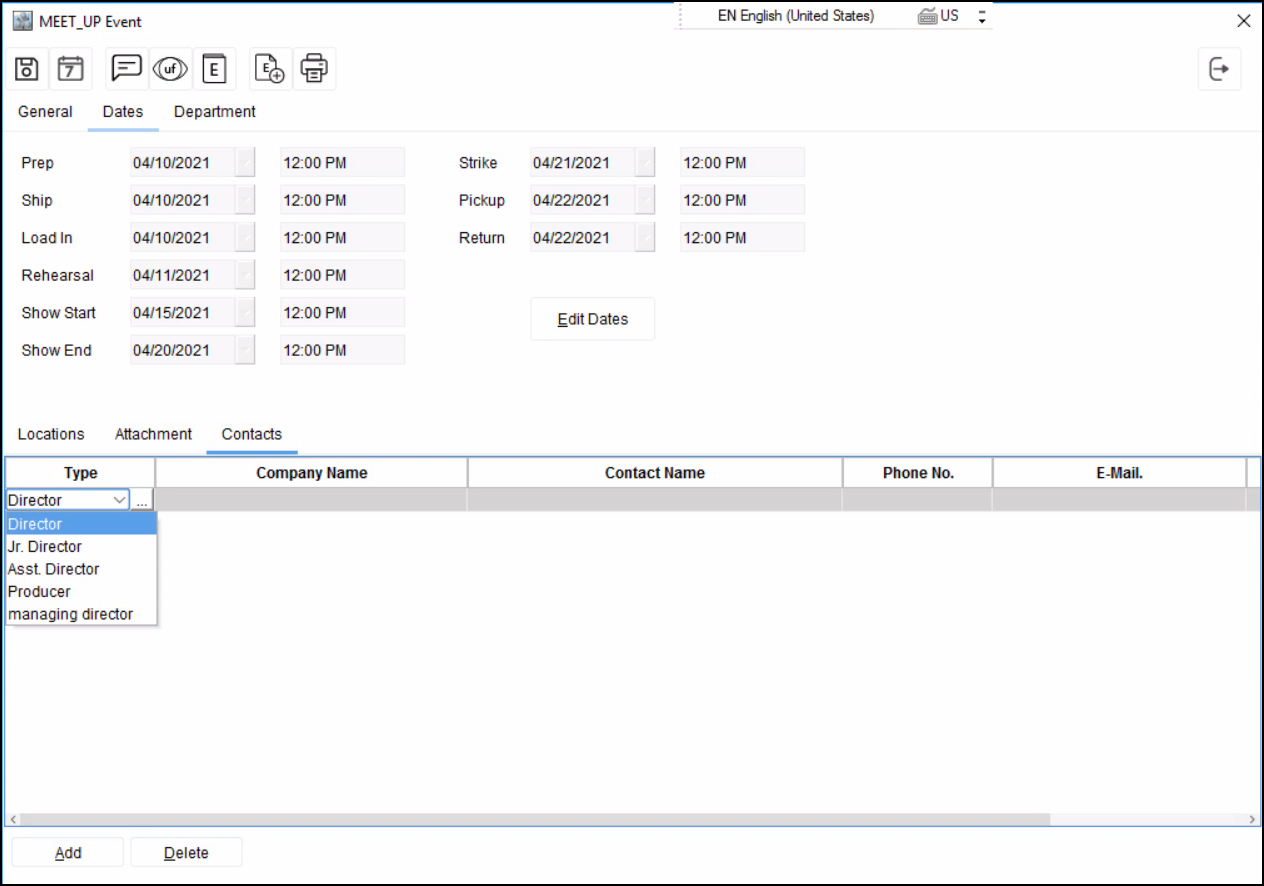1264x886 pixels.
Task: Click the save floppy disk icon
Action: point(28,69)
